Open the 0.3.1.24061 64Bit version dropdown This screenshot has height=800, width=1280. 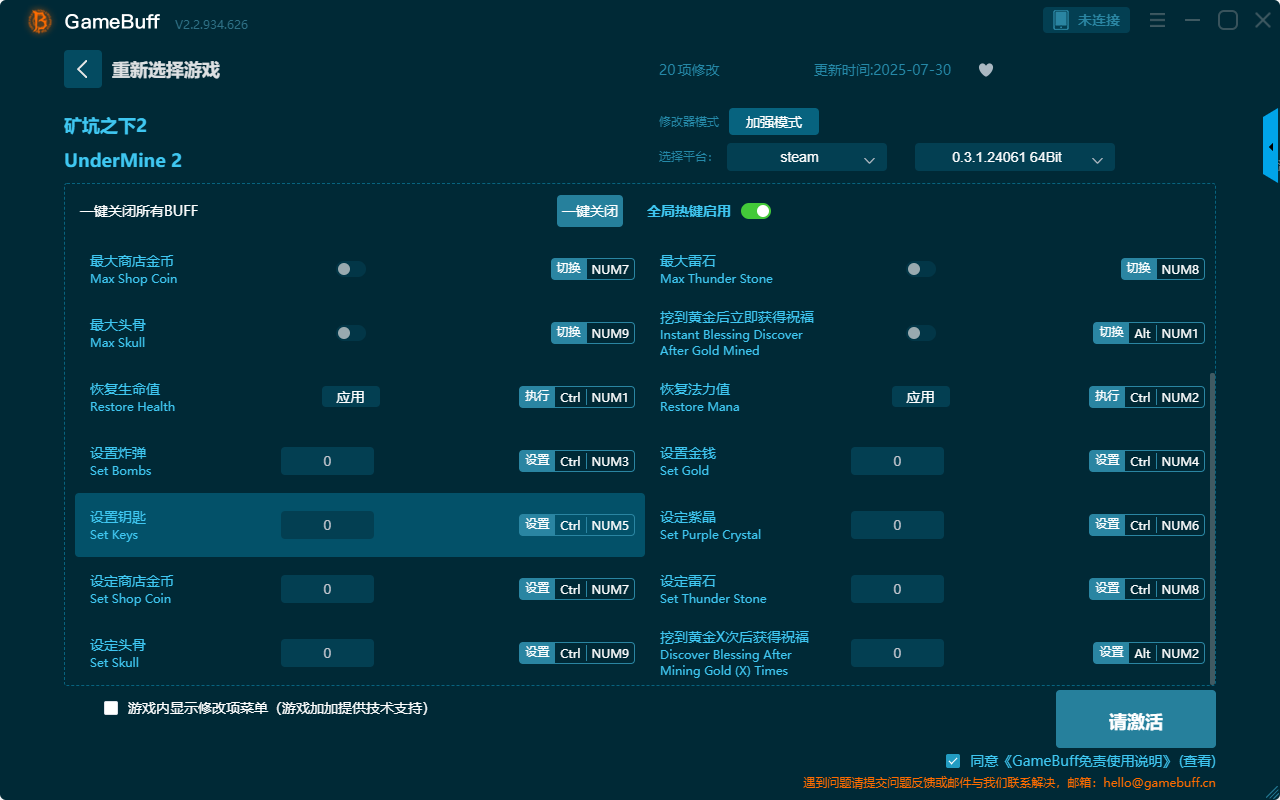1014,157
